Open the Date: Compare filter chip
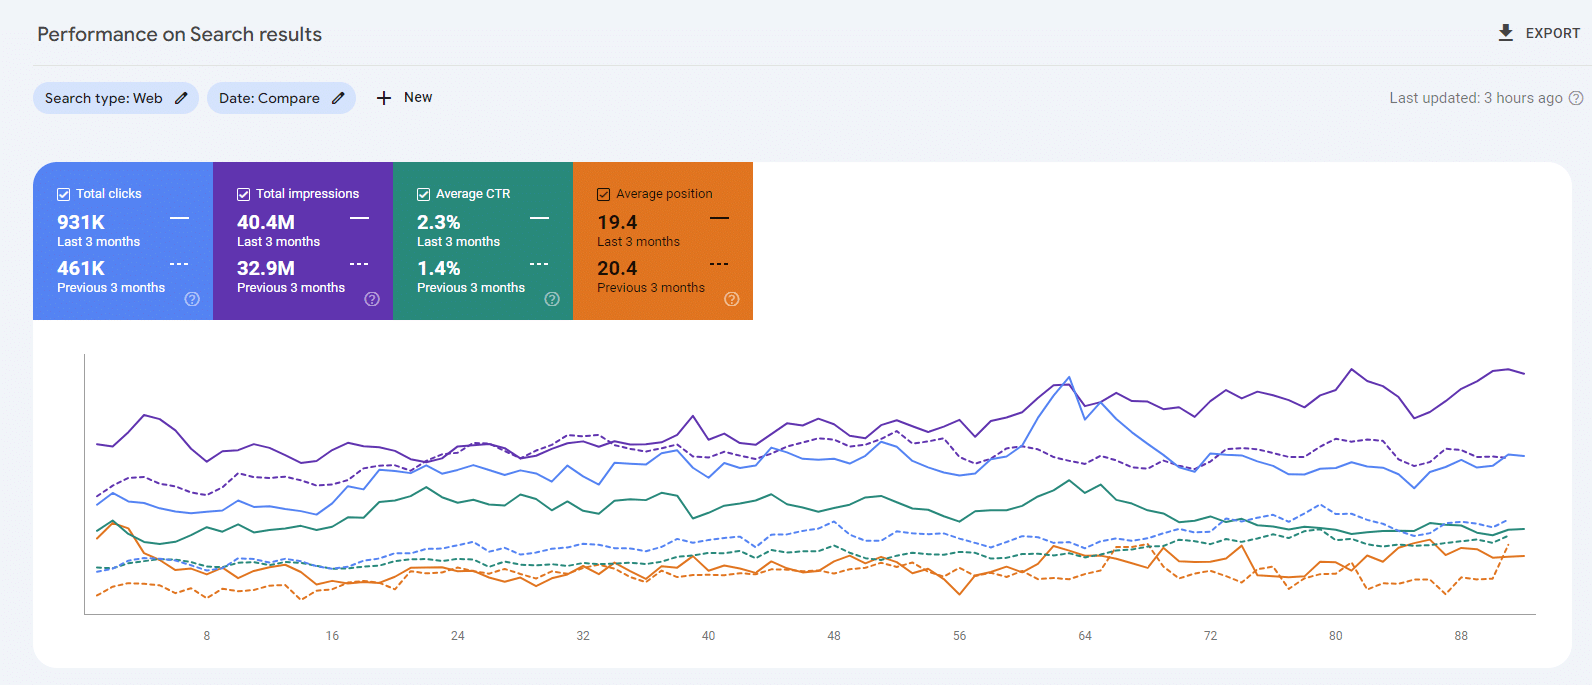 tap(281, 98)
